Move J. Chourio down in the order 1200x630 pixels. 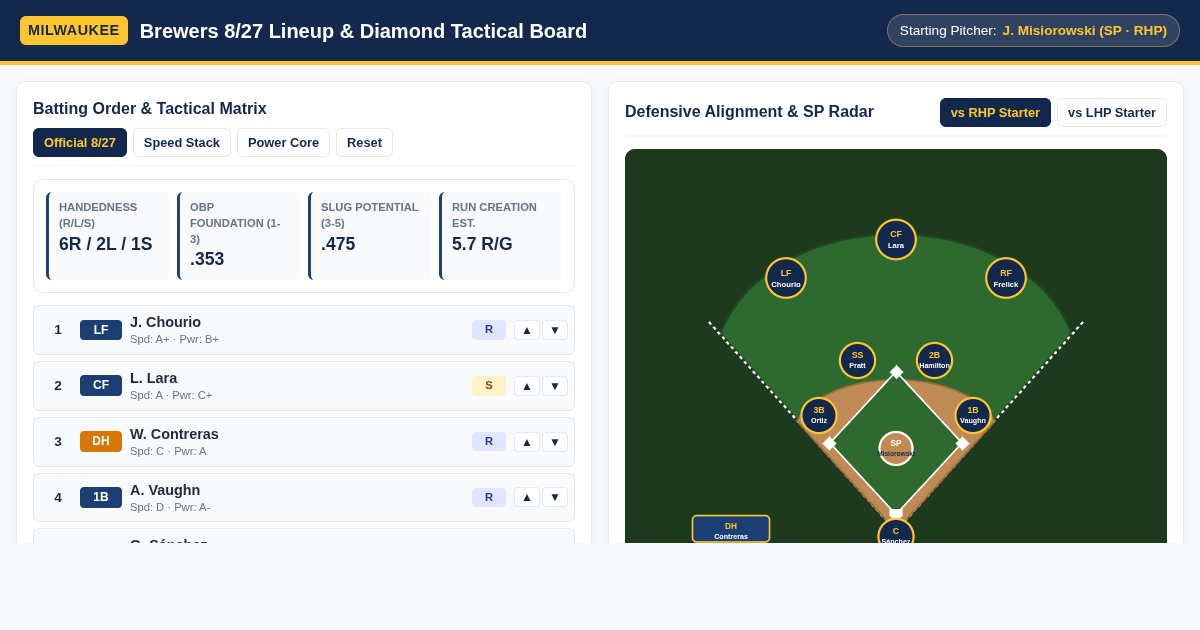coord(555,330)
